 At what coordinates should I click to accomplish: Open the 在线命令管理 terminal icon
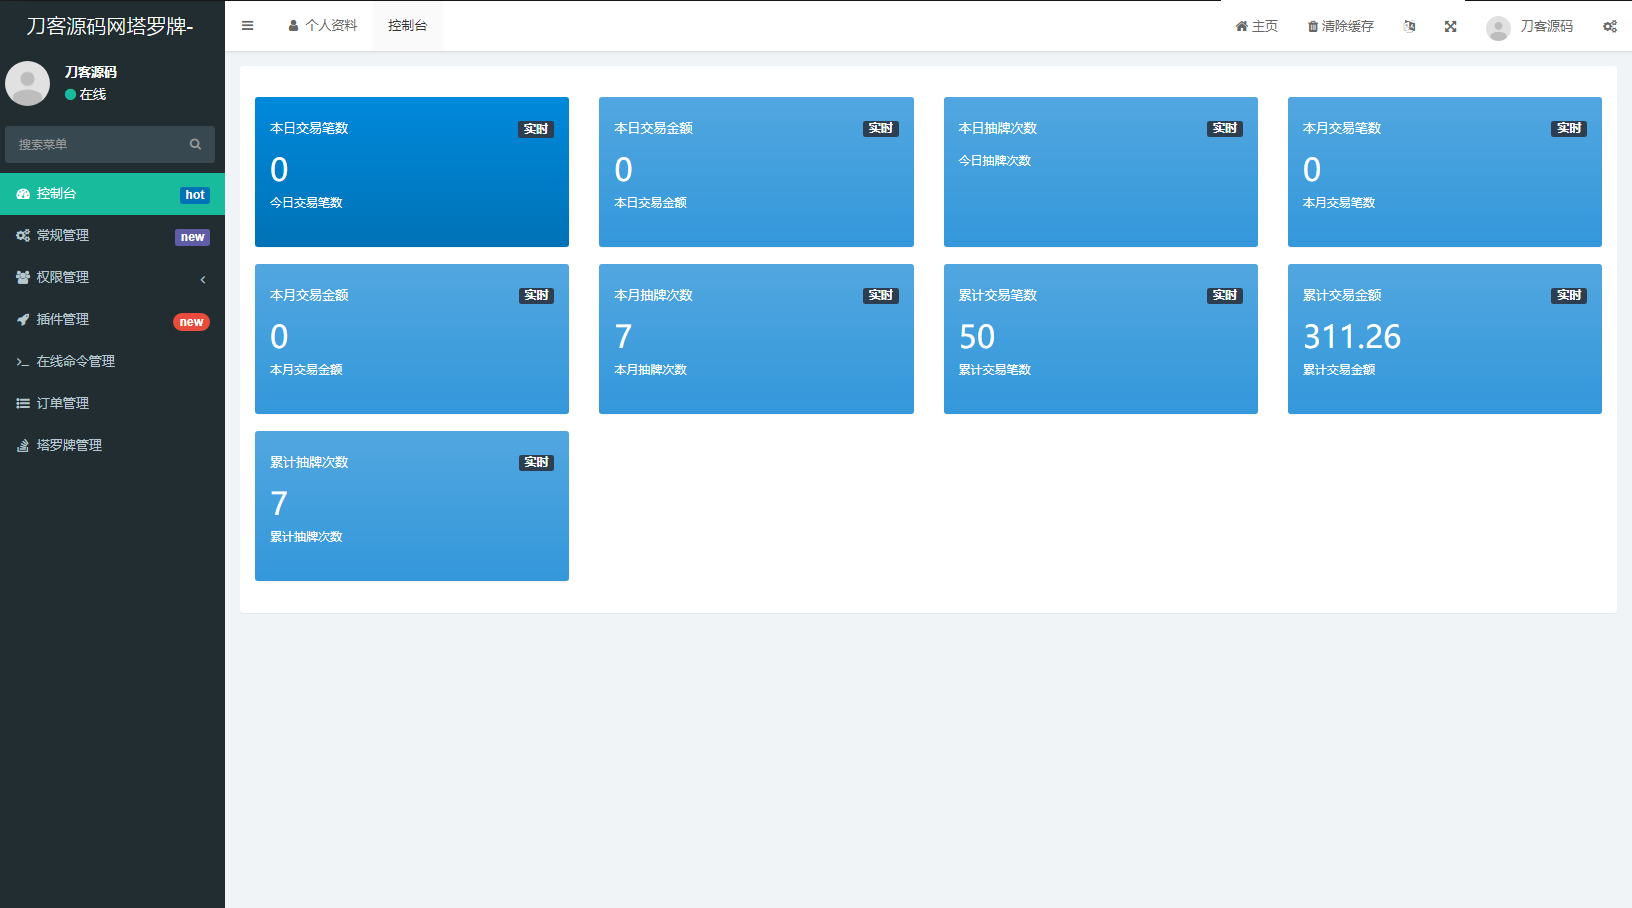tap(23, 361)
